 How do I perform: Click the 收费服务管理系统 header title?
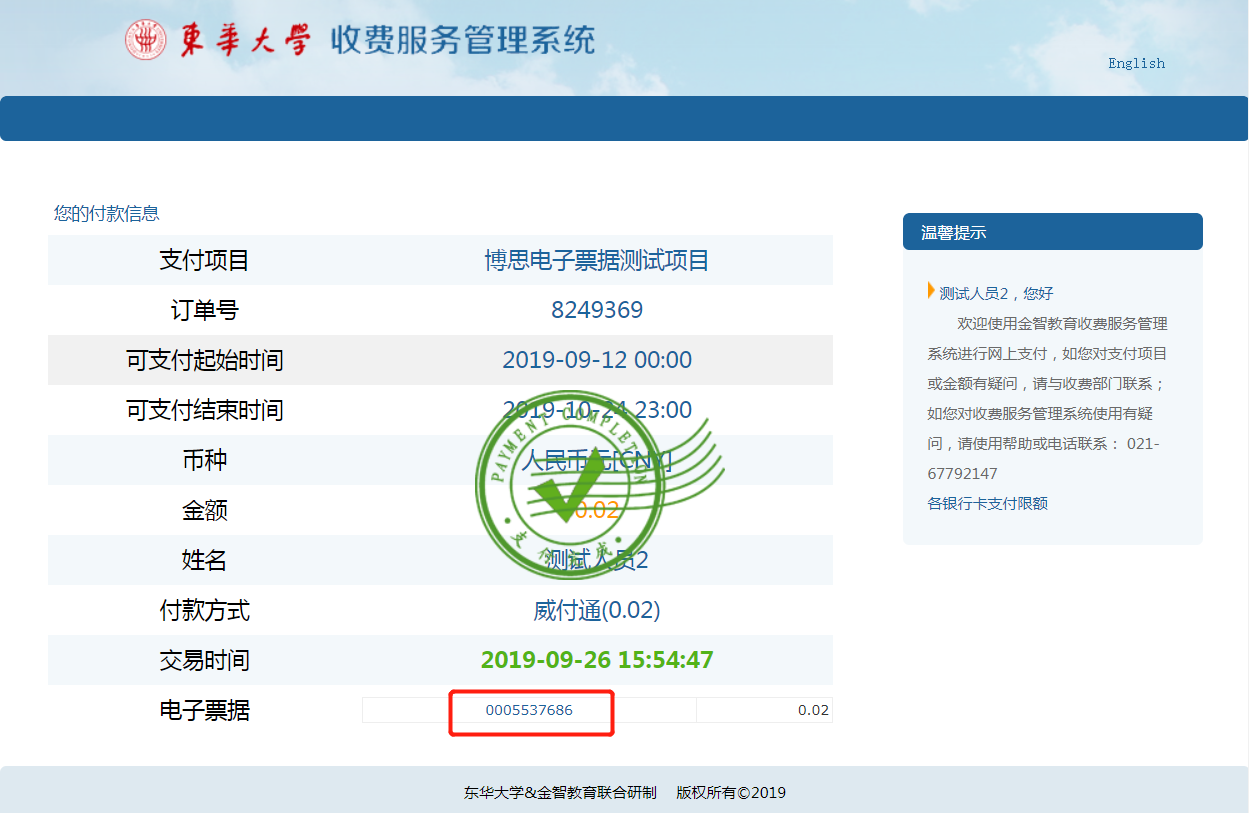coord(462,40)
